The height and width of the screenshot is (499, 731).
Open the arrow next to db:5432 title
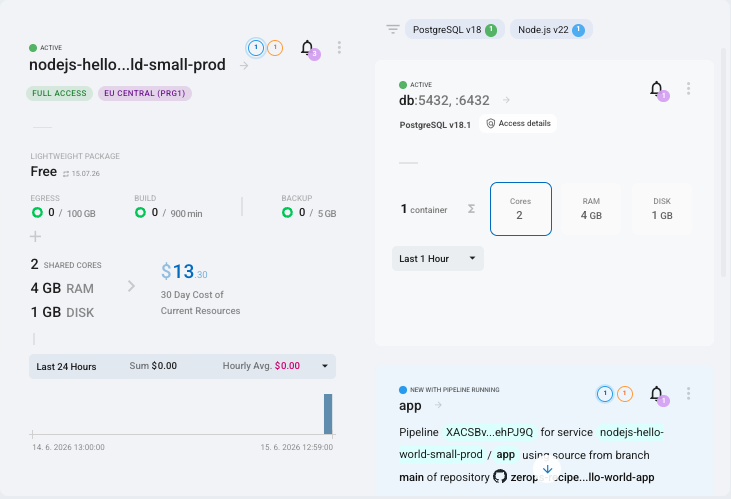tap(506, 100)
